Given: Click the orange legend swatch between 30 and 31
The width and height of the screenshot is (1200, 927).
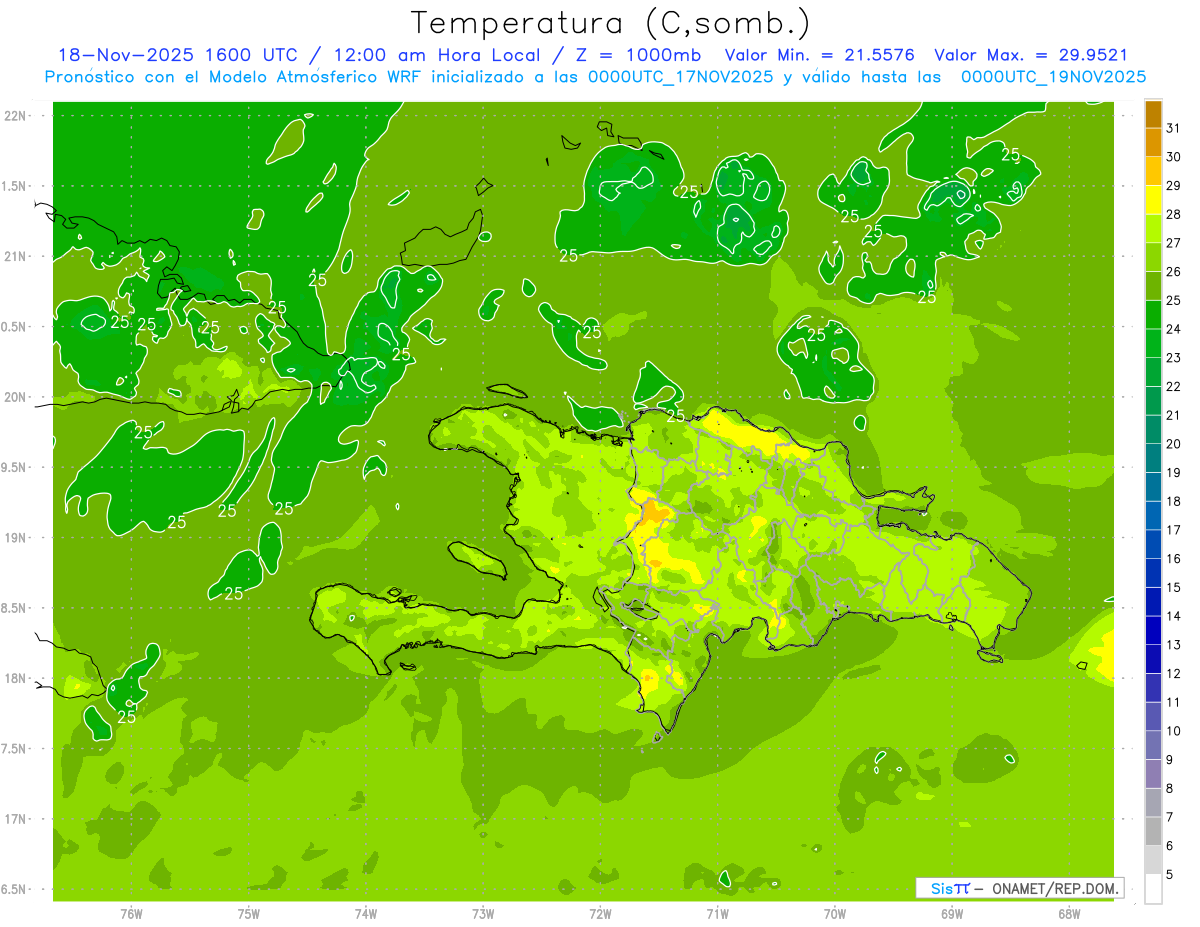Looking at the screenshot, I should (1153, 143).
